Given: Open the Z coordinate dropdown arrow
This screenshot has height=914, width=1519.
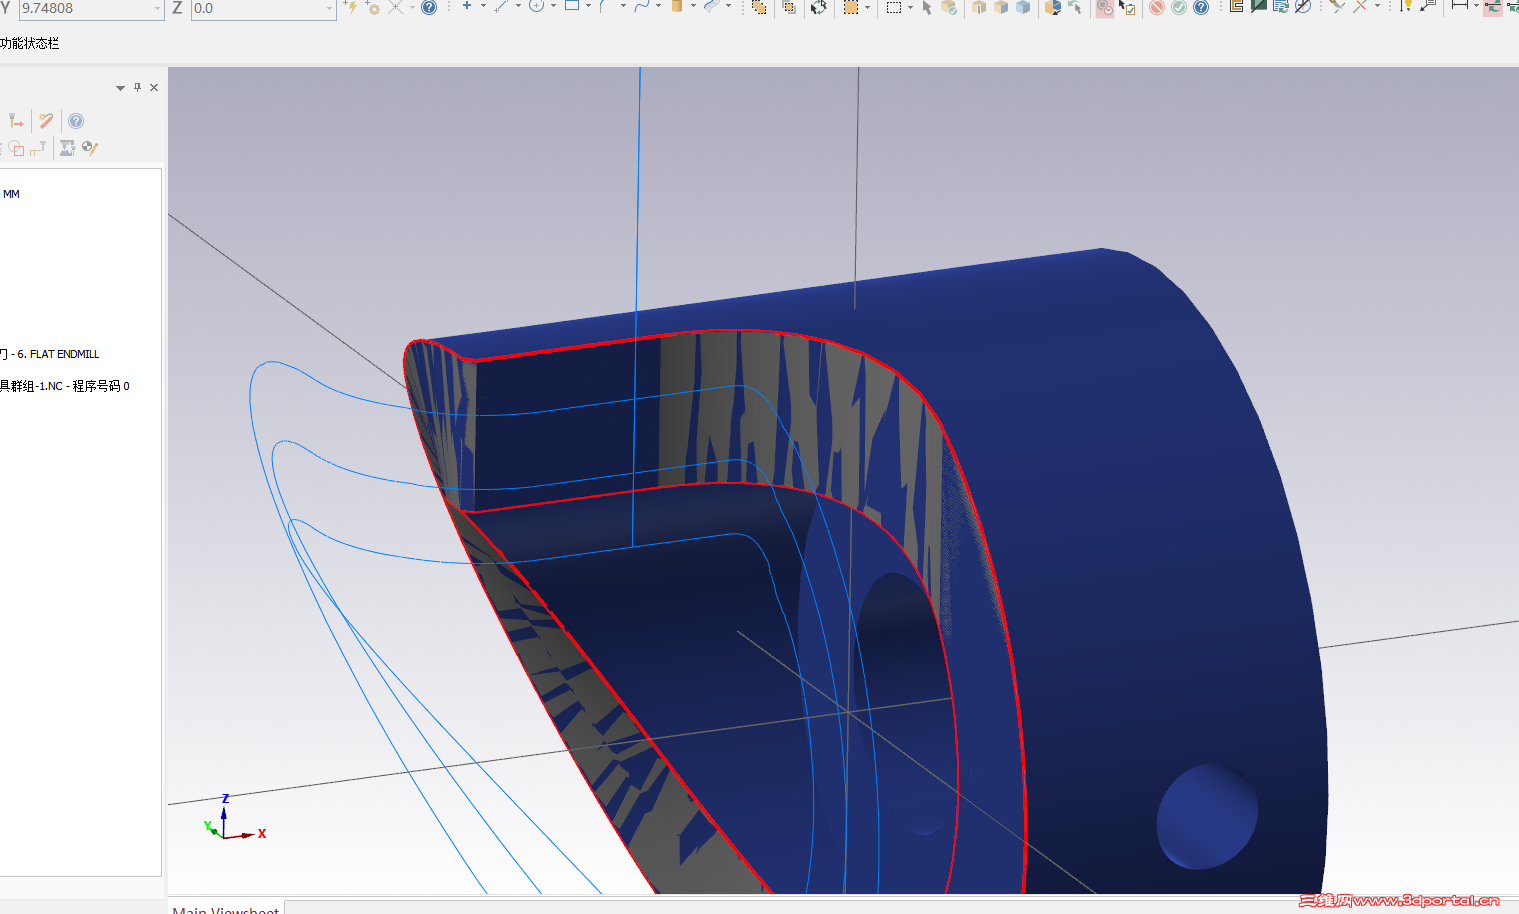Looking at the screenshot, I should [x=329, y=8].
